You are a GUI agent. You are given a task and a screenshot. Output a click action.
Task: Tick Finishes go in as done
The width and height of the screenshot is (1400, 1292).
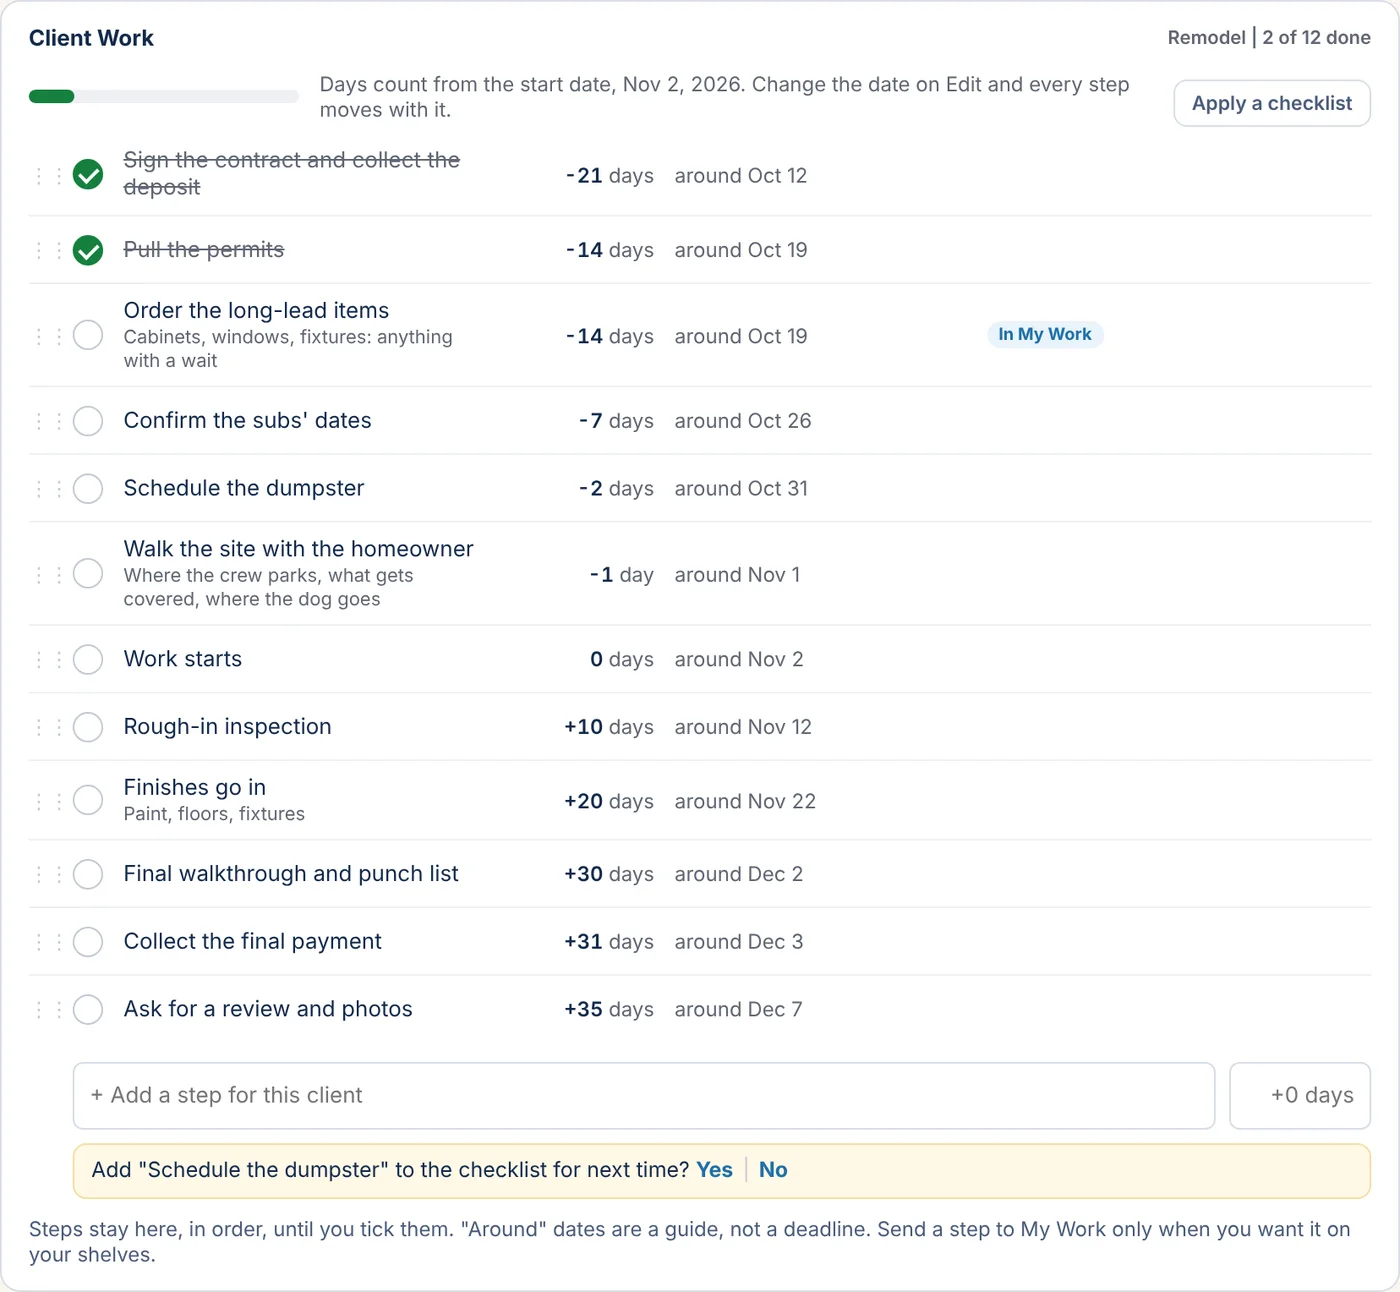[x=88, y=800]
